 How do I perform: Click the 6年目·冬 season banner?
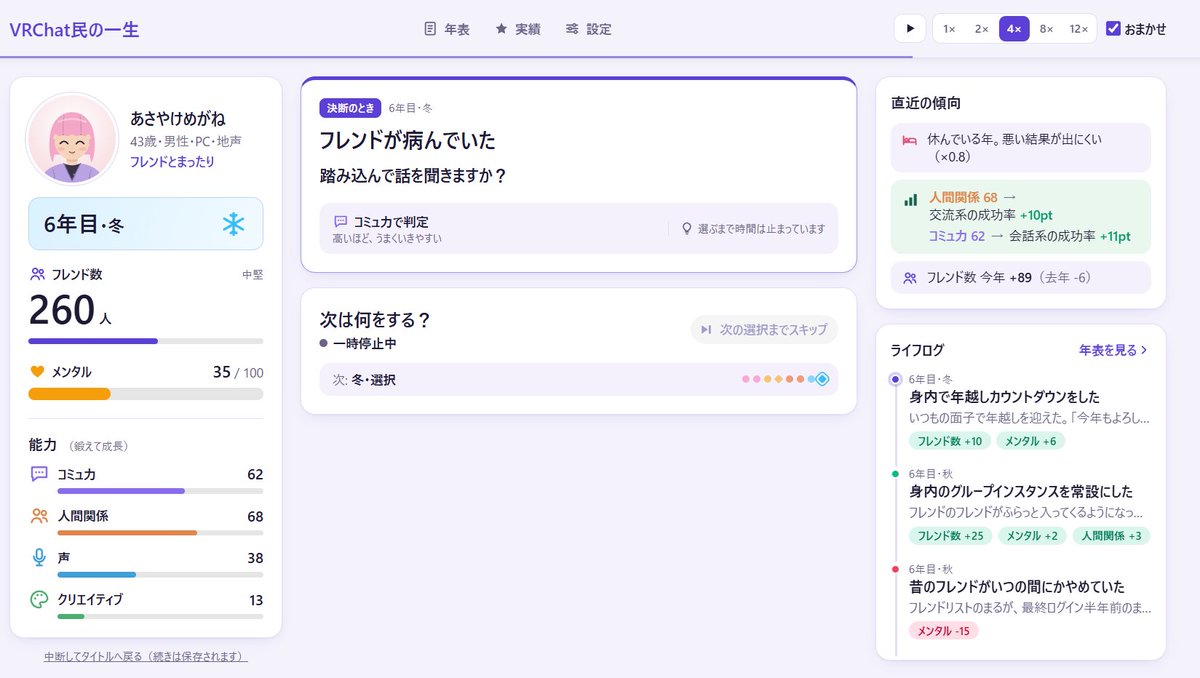point(146,223)
